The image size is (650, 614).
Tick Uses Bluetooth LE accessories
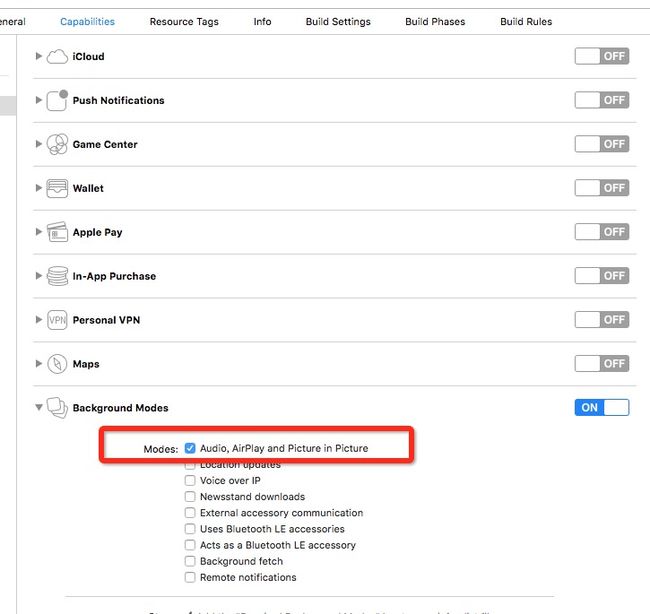[x=190, y=529]
